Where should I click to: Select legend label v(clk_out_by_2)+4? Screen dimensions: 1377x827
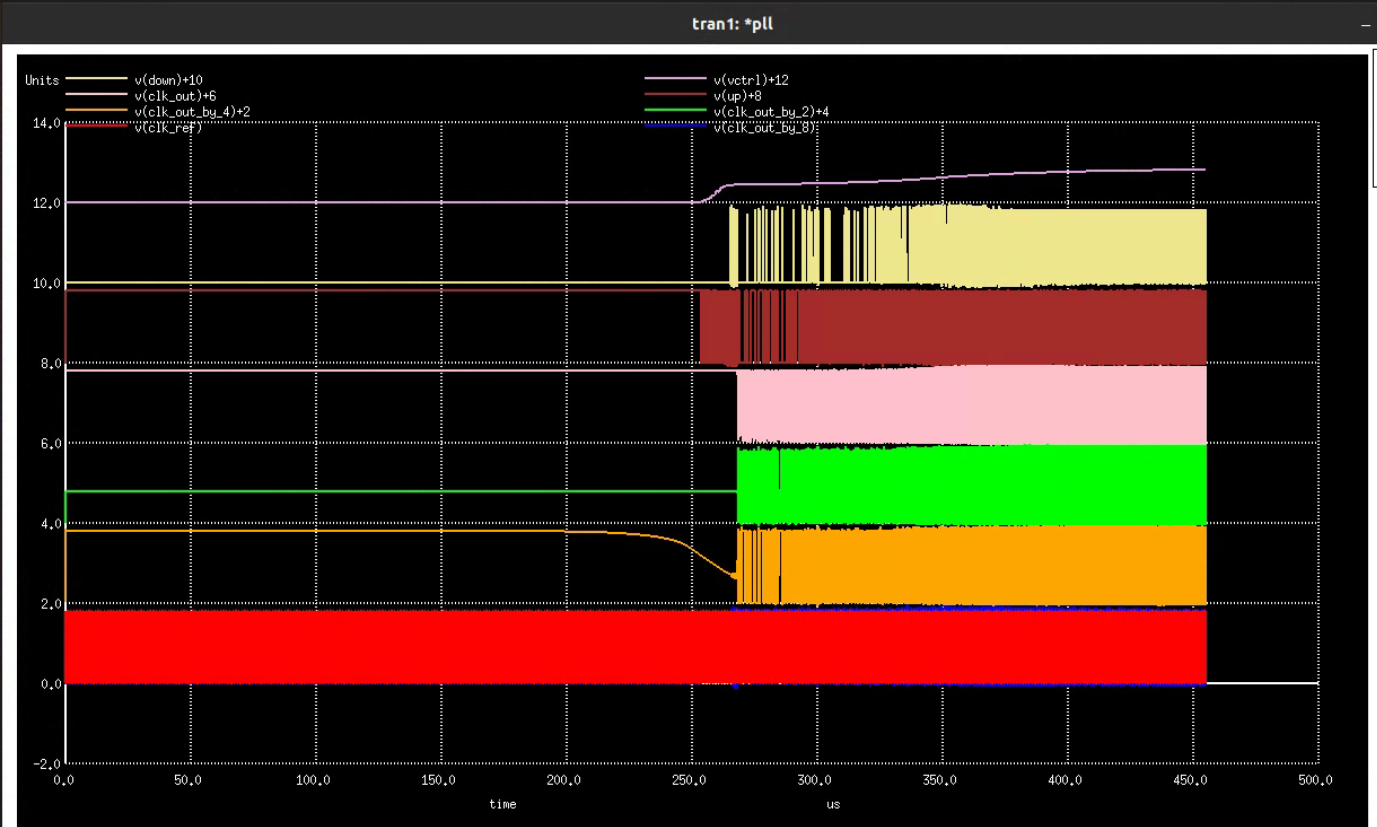771,111
